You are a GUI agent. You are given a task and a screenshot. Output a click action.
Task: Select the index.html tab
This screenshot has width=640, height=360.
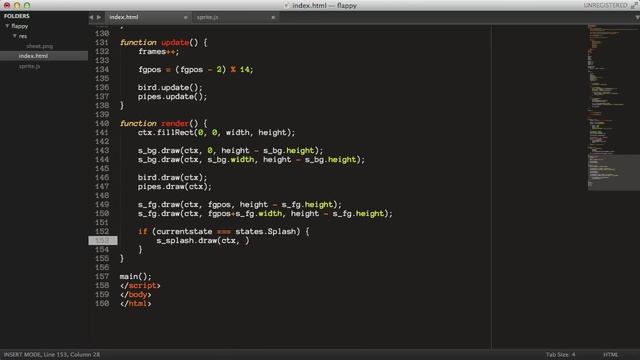(x=124, y=17)
